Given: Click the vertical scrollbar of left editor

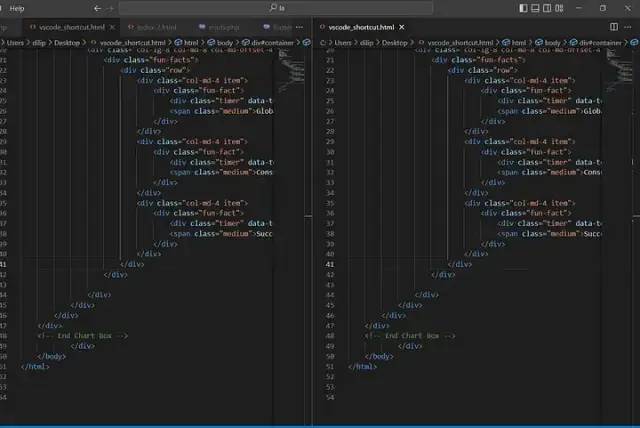Looking at the screenshot, I should pyautogui.click(x=308, y=236).
